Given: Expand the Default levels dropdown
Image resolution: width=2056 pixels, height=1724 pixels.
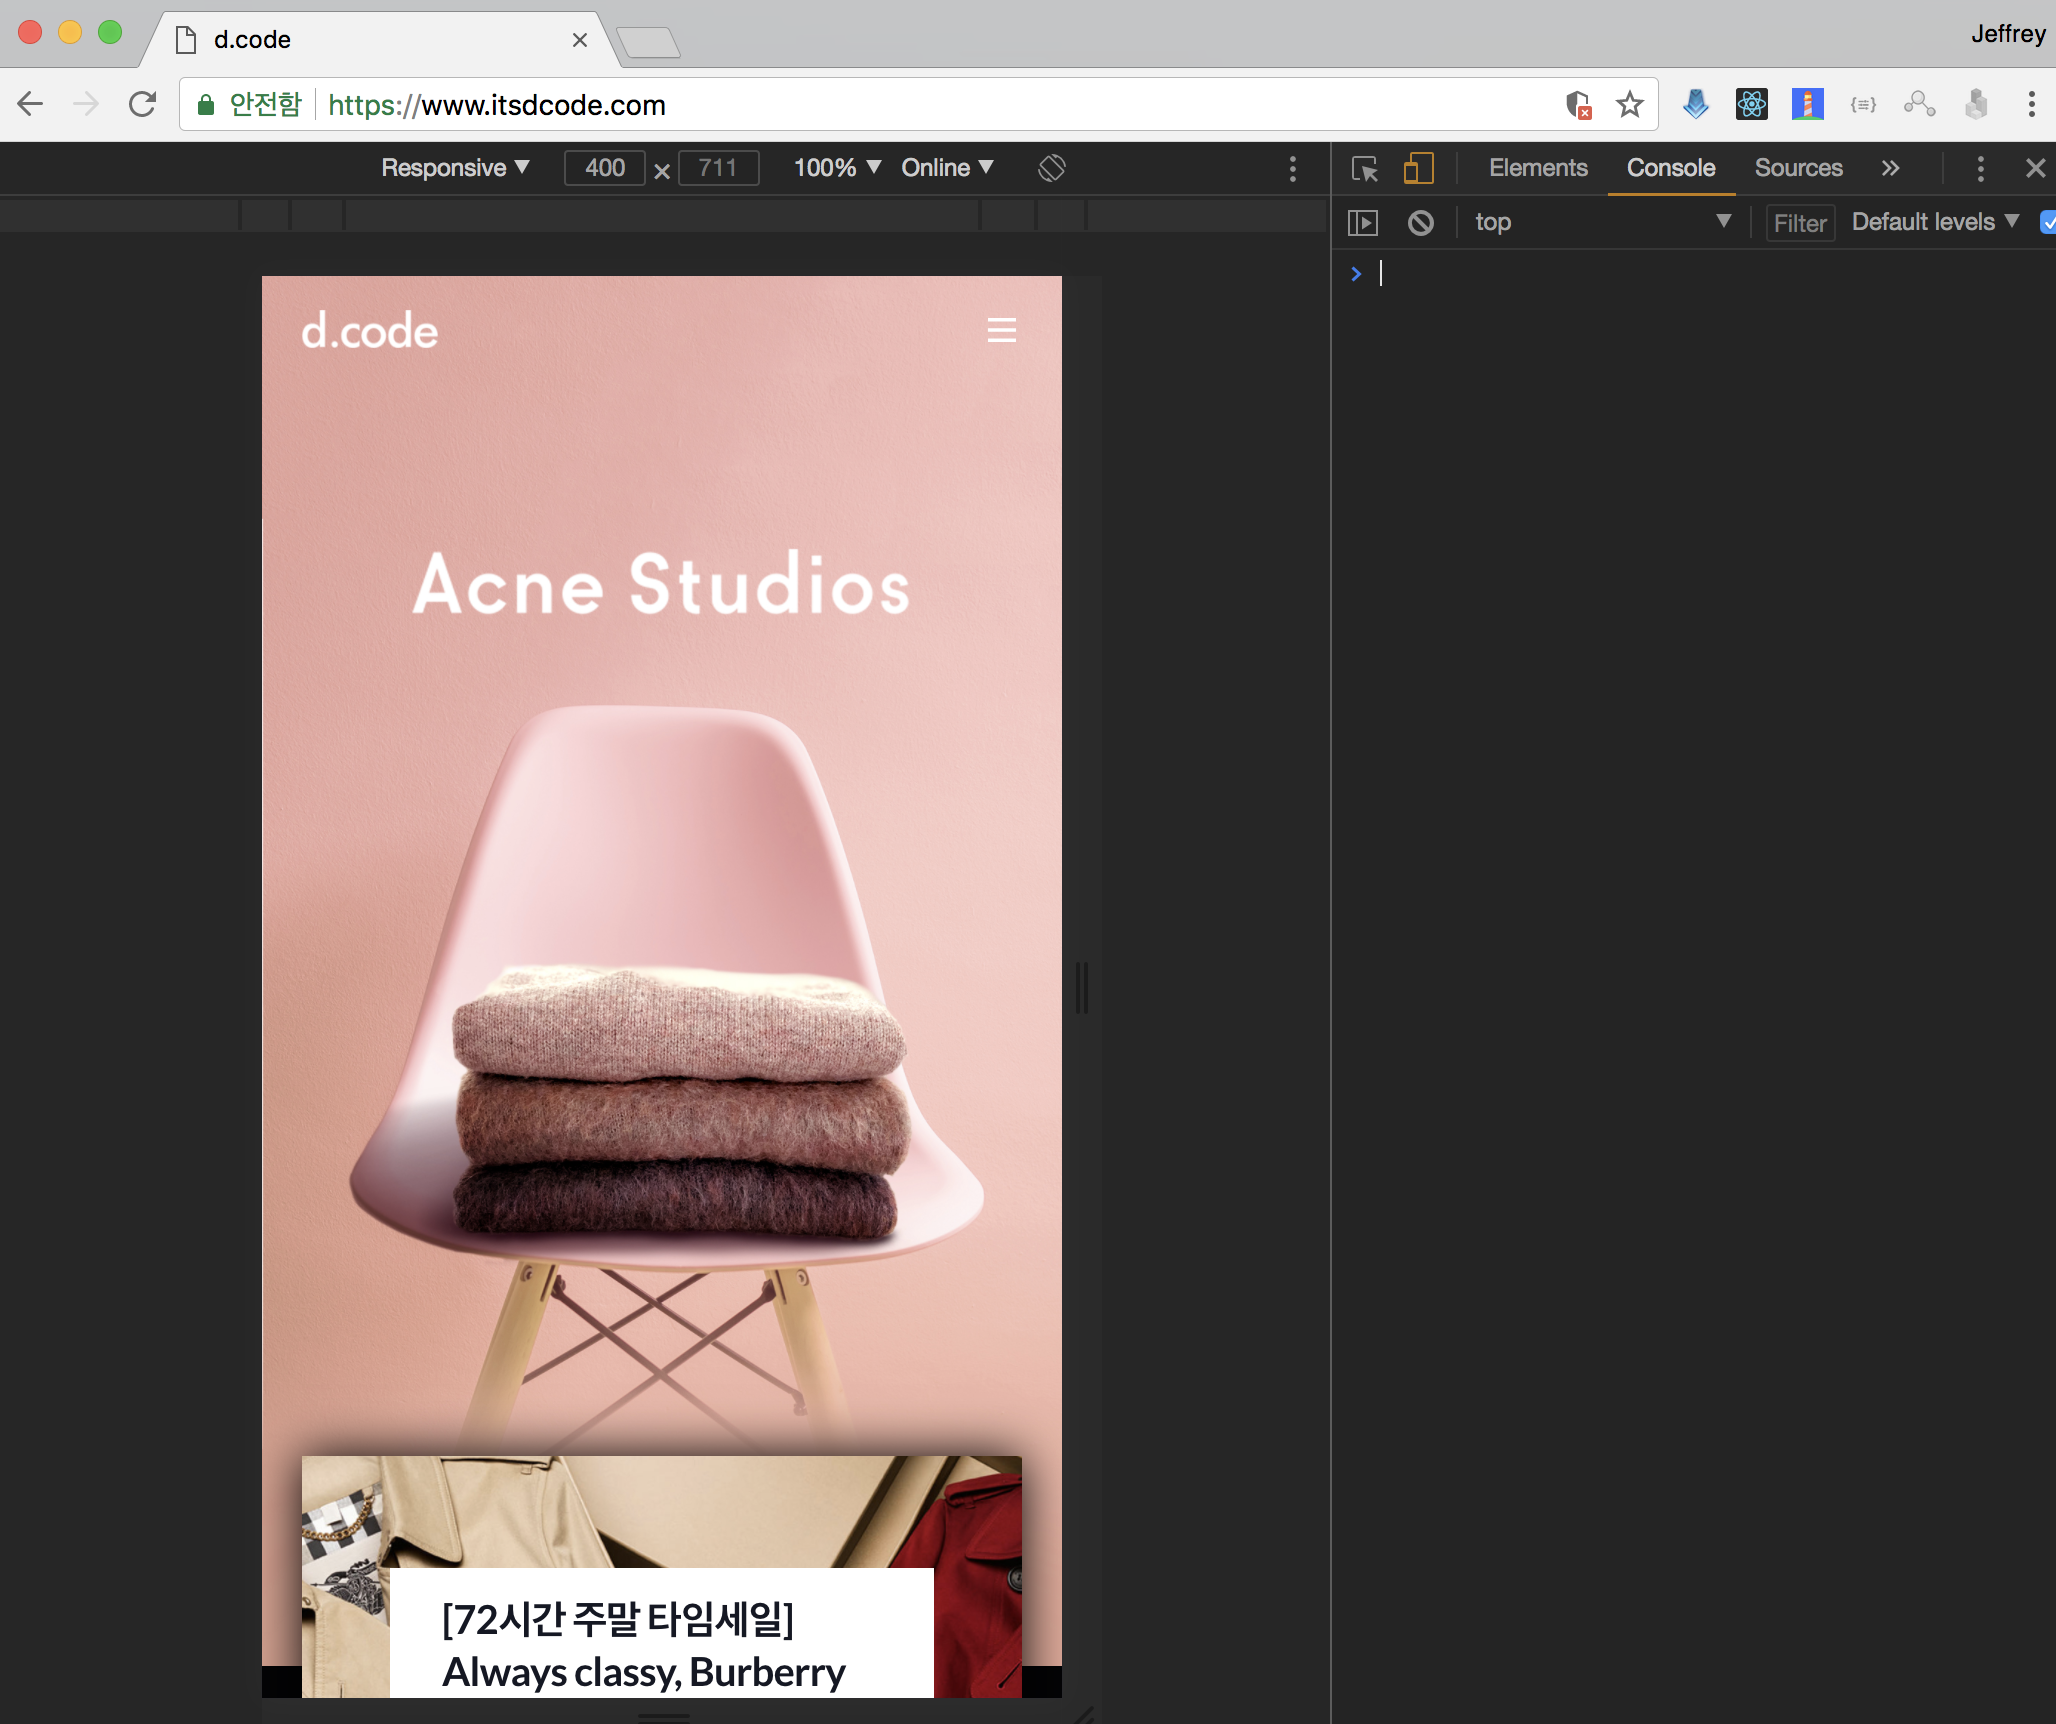Looking at the screenshot, I should tap(1934, 222).
